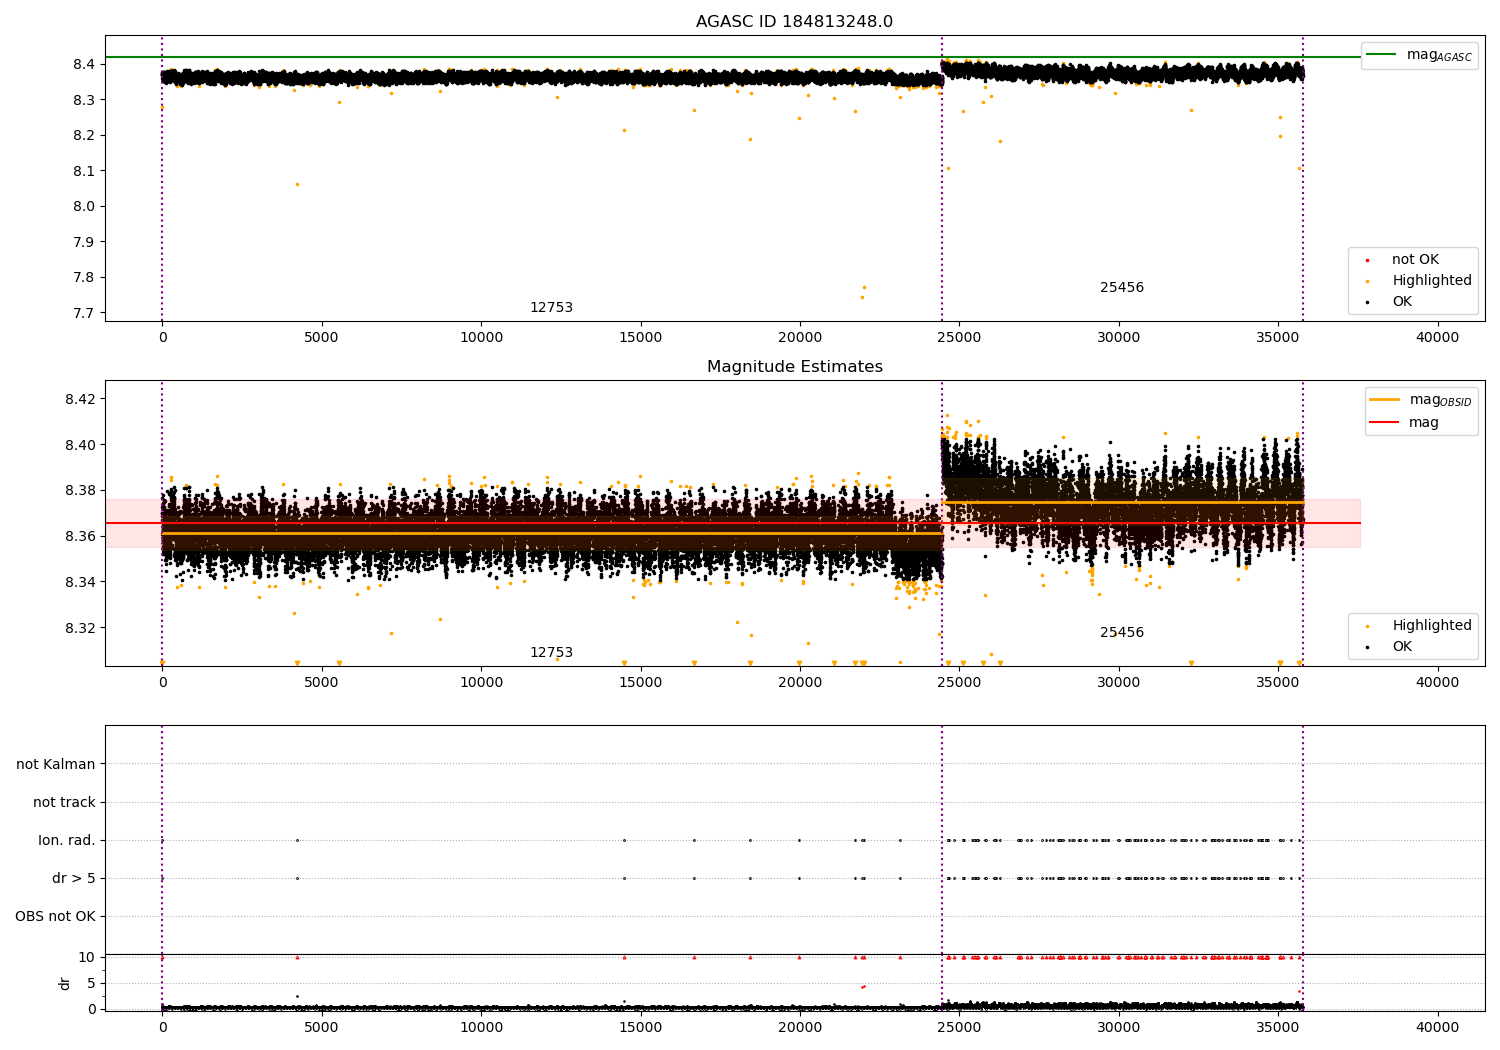1500x1050 pixels.
Task: Click "30000" x-tick under the Magnitude Estimates plot
Action: click(x=1119, y=683)
